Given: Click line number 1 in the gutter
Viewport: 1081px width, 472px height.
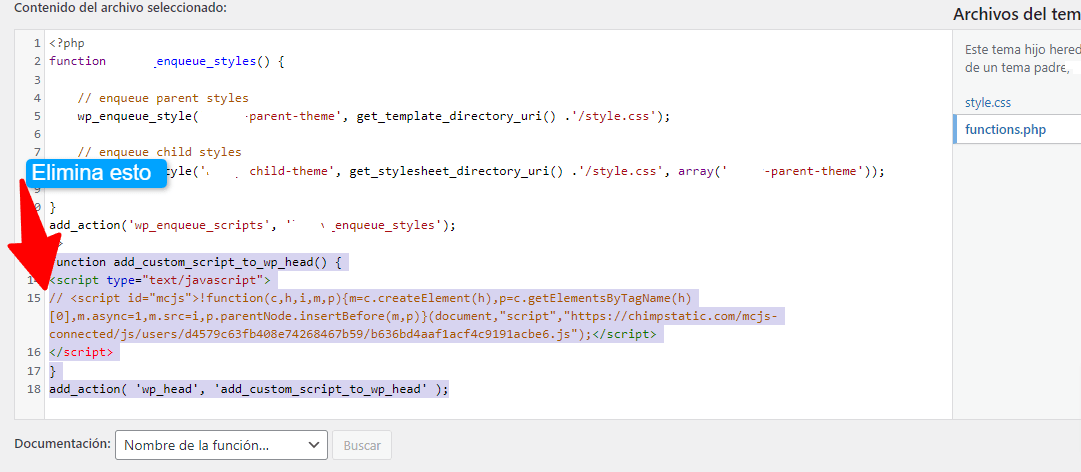Looking at the screenshot, I should [x=37, y=43].
